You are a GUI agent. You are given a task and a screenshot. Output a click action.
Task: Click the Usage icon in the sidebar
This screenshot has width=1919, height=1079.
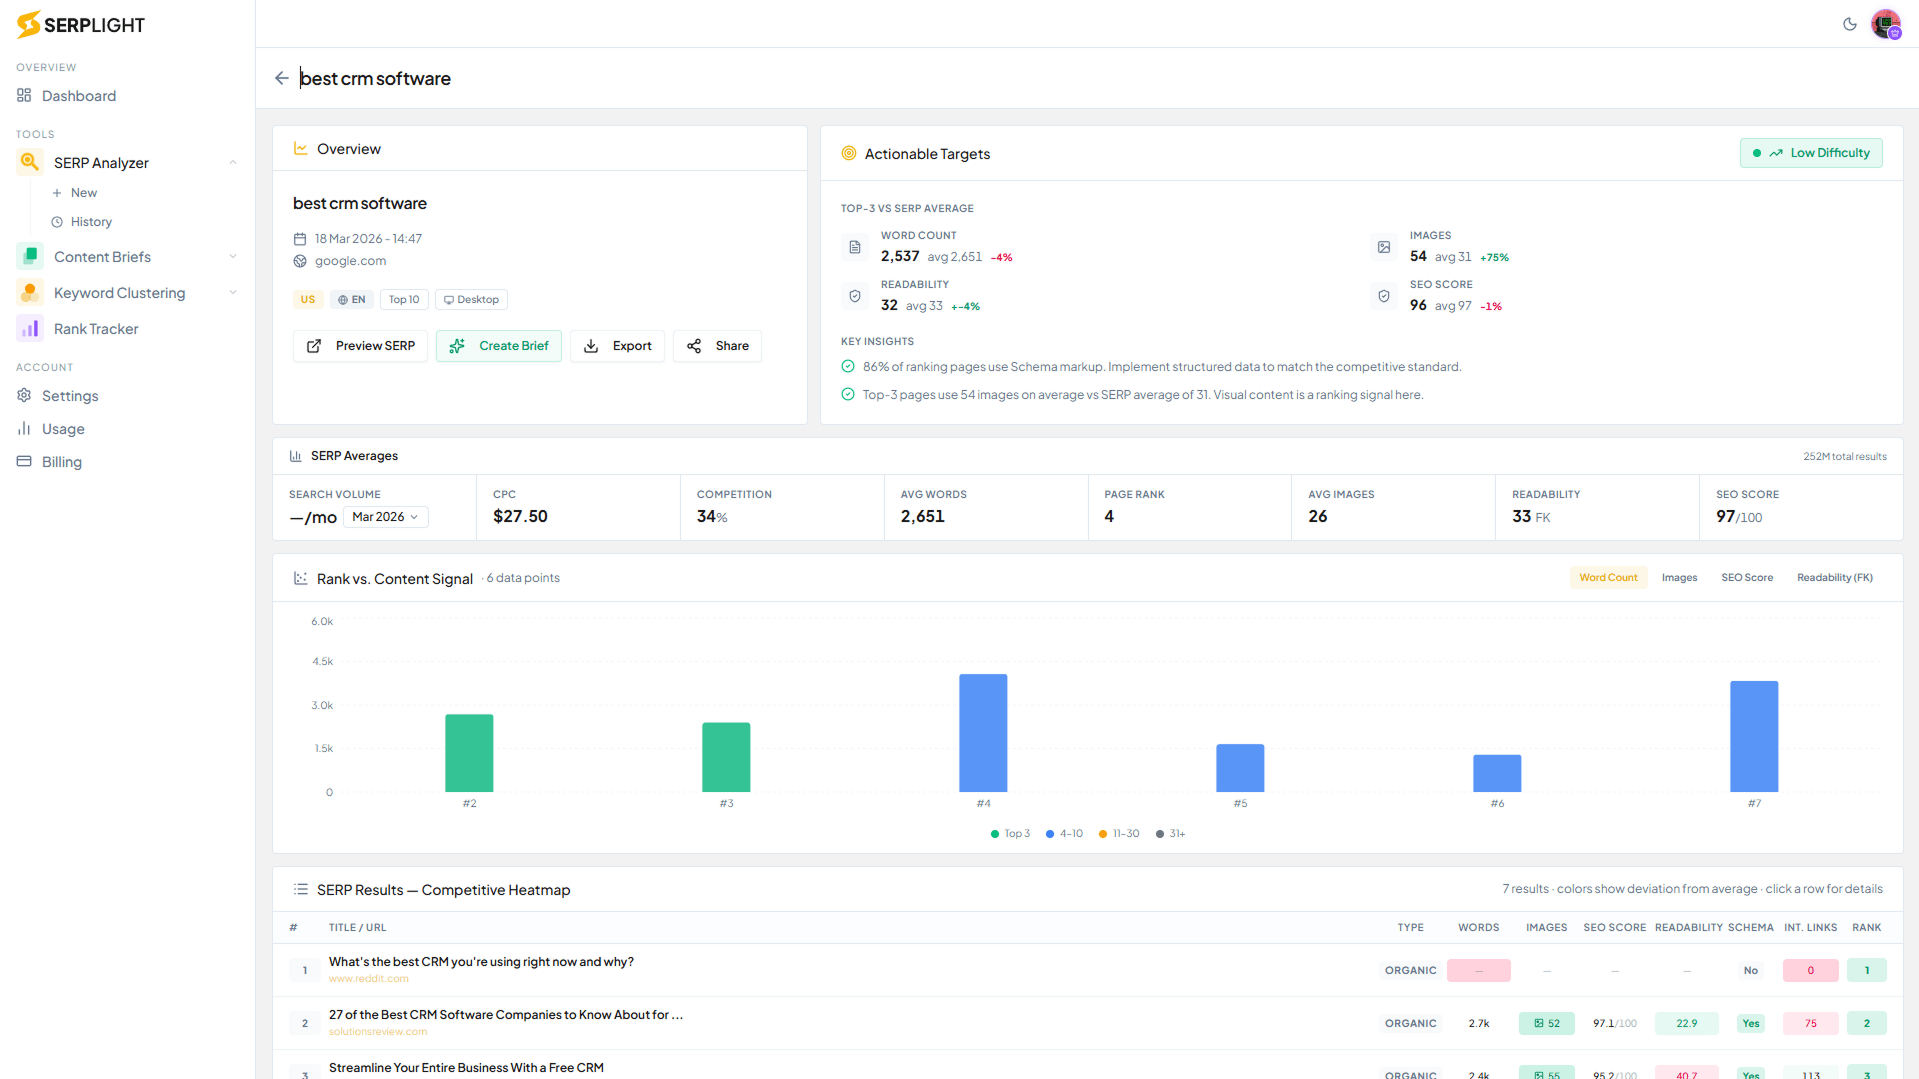click(x=25, y=428)
